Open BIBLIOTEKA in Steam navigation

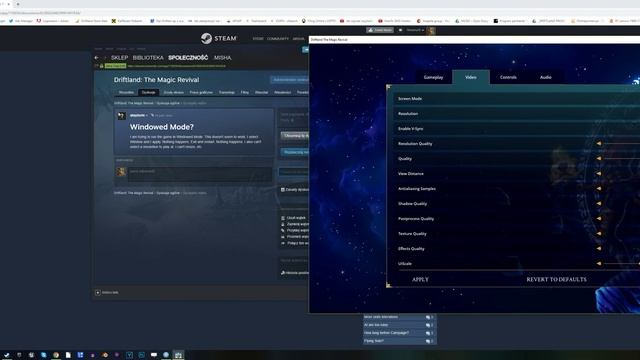click(148, 58)
